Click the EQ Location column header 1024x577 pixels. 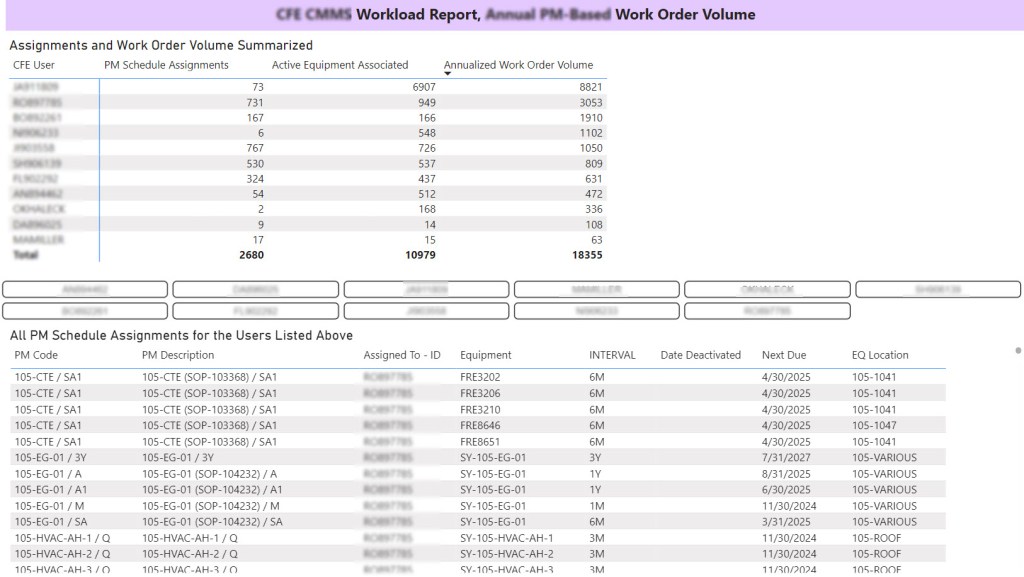click(880, 355)
